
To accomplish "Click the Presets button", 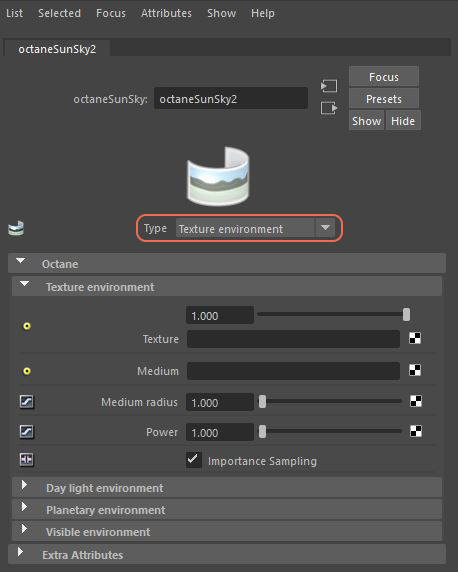I will tap(384, 99).
